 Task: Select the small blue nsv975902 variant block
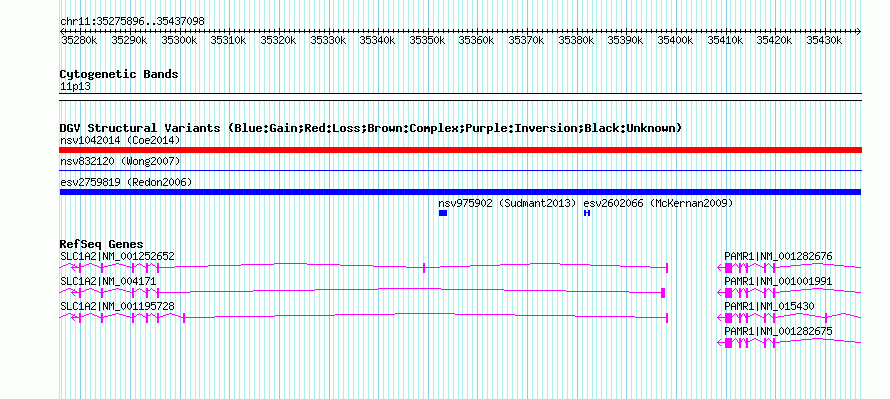click(x=443, y=213)
